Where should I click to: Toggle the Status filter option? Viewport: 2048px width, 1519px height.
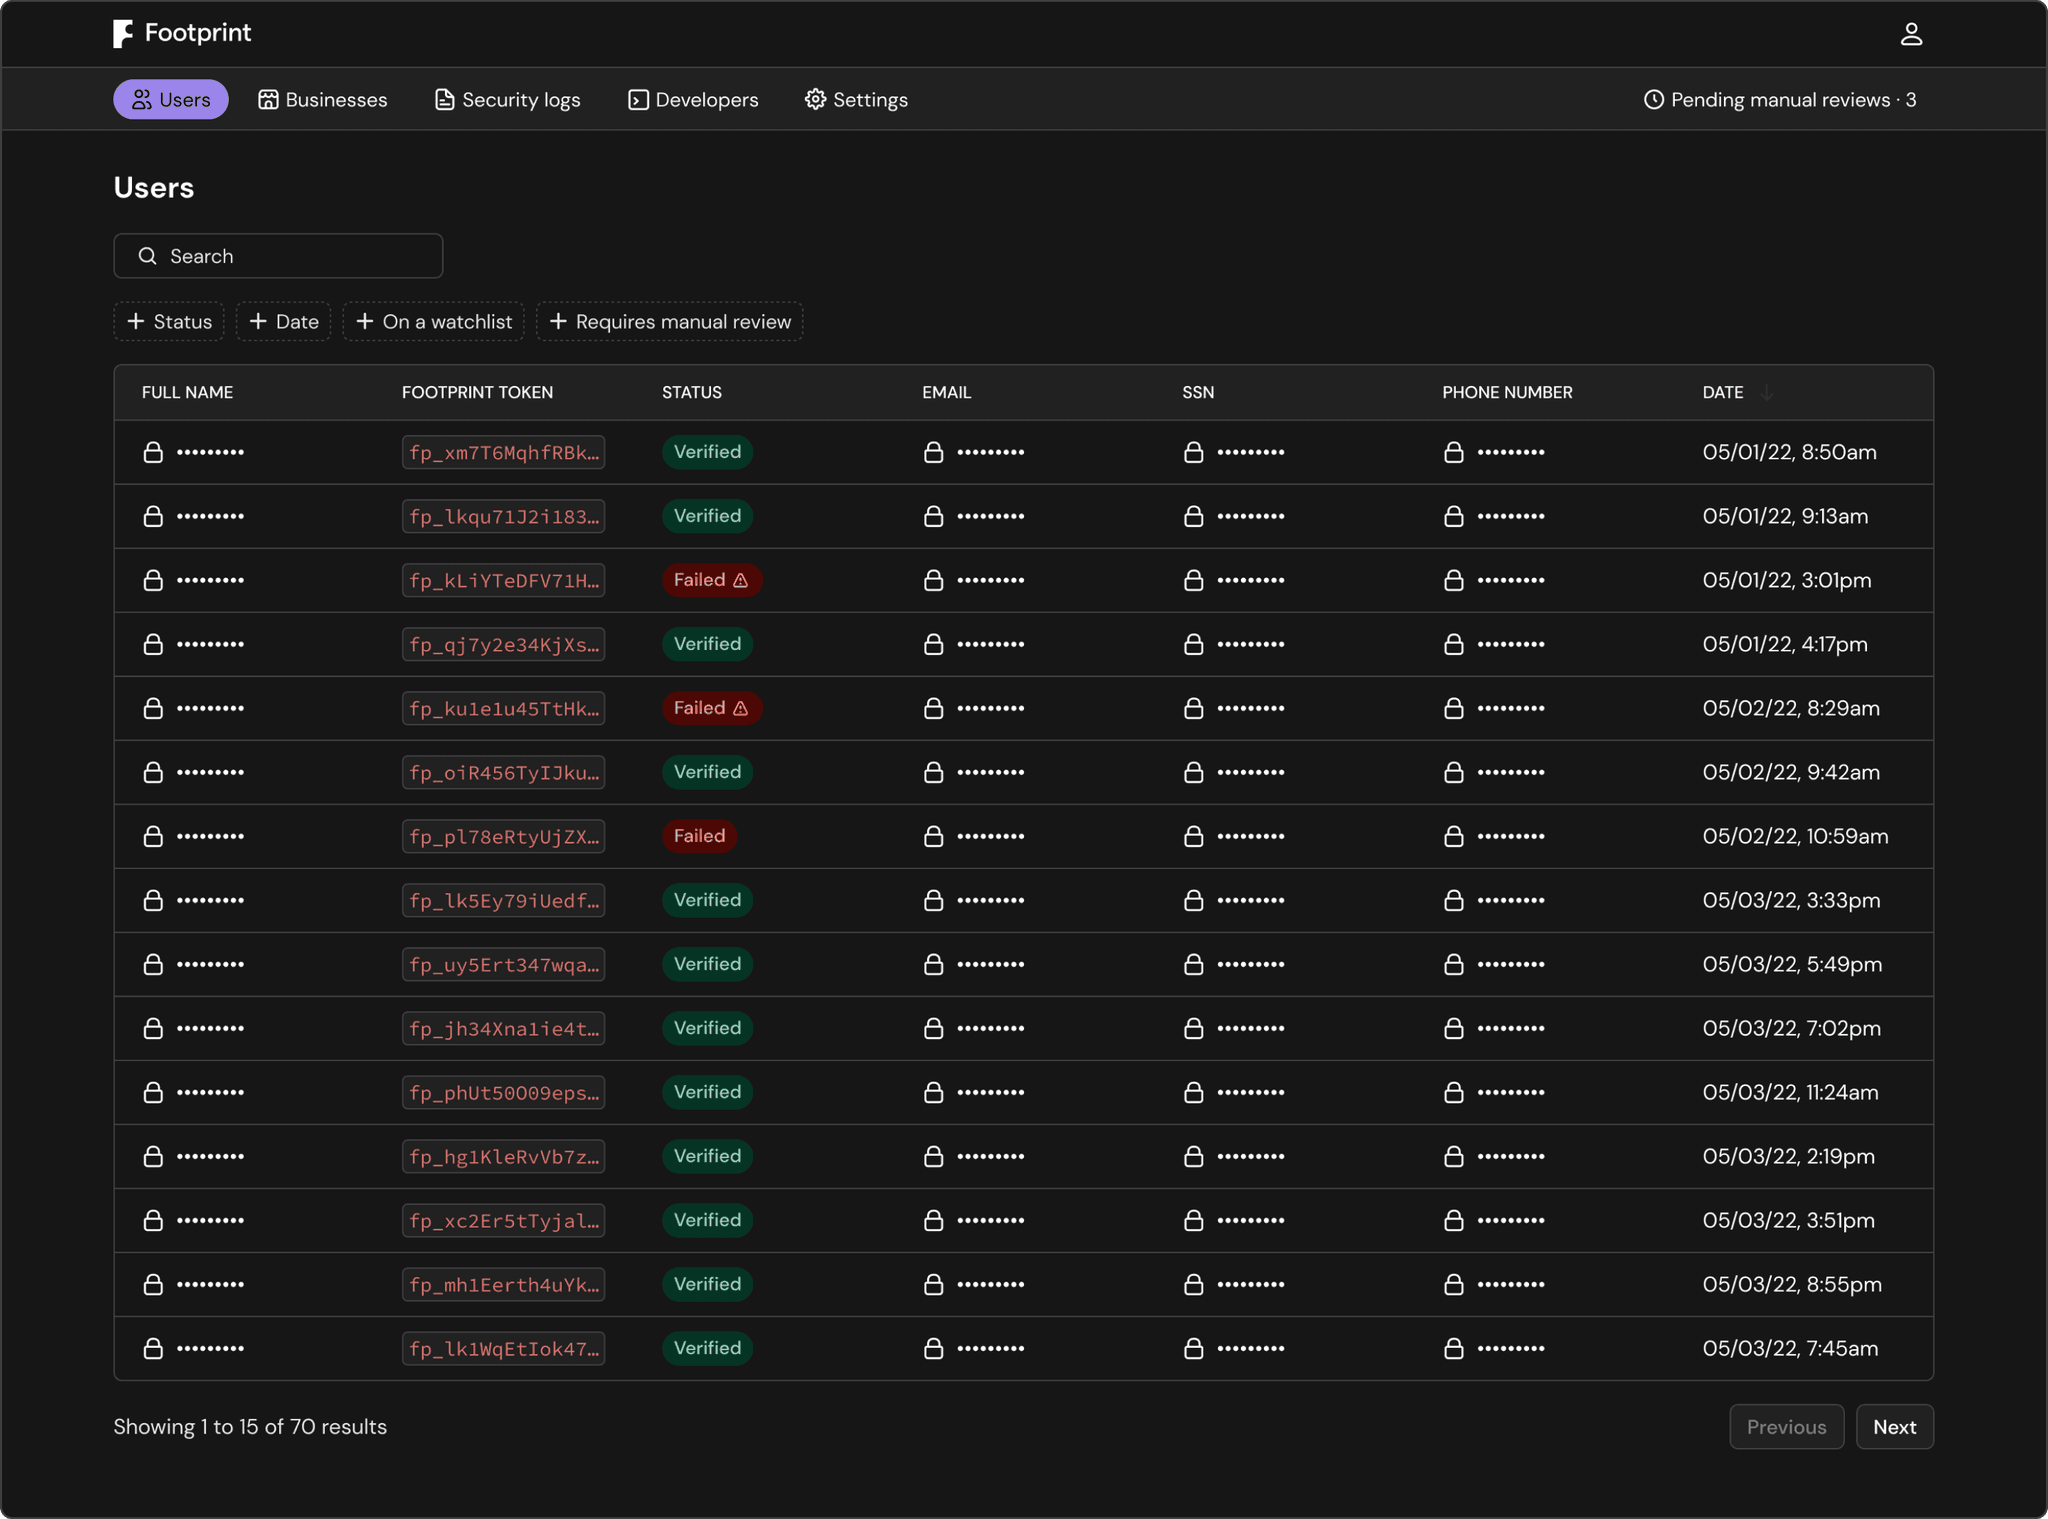pos(166,322)
